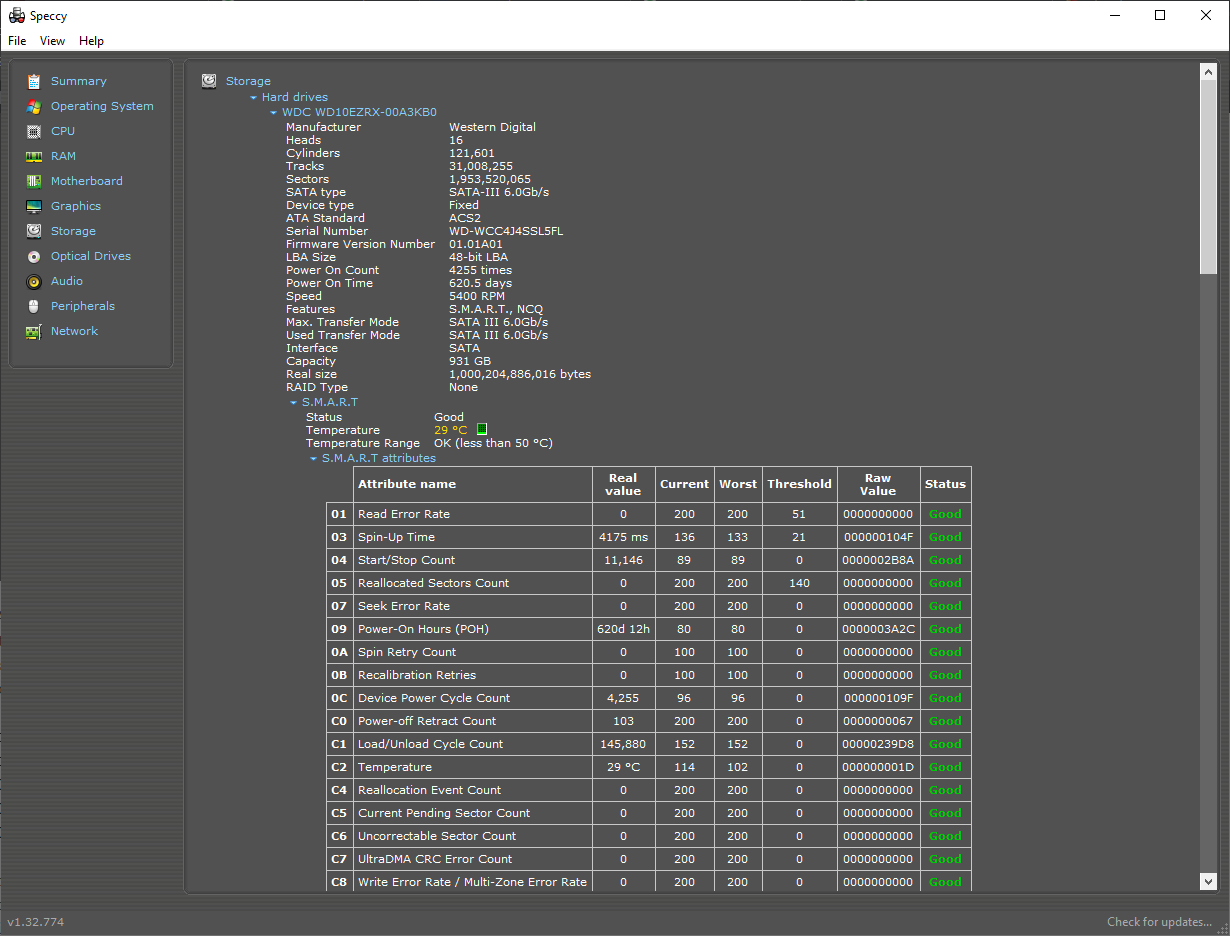
Task: Click the Peripherals mouse icon
Action: click(34, 306)
